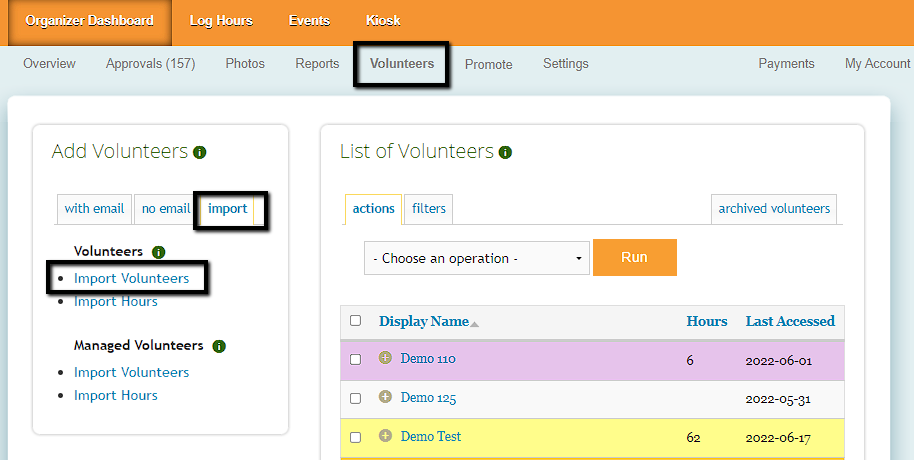The width and height of the screenshot is (914, 460).
Task: Switch to Kiosk tab
Action: [x=383, y=21]
